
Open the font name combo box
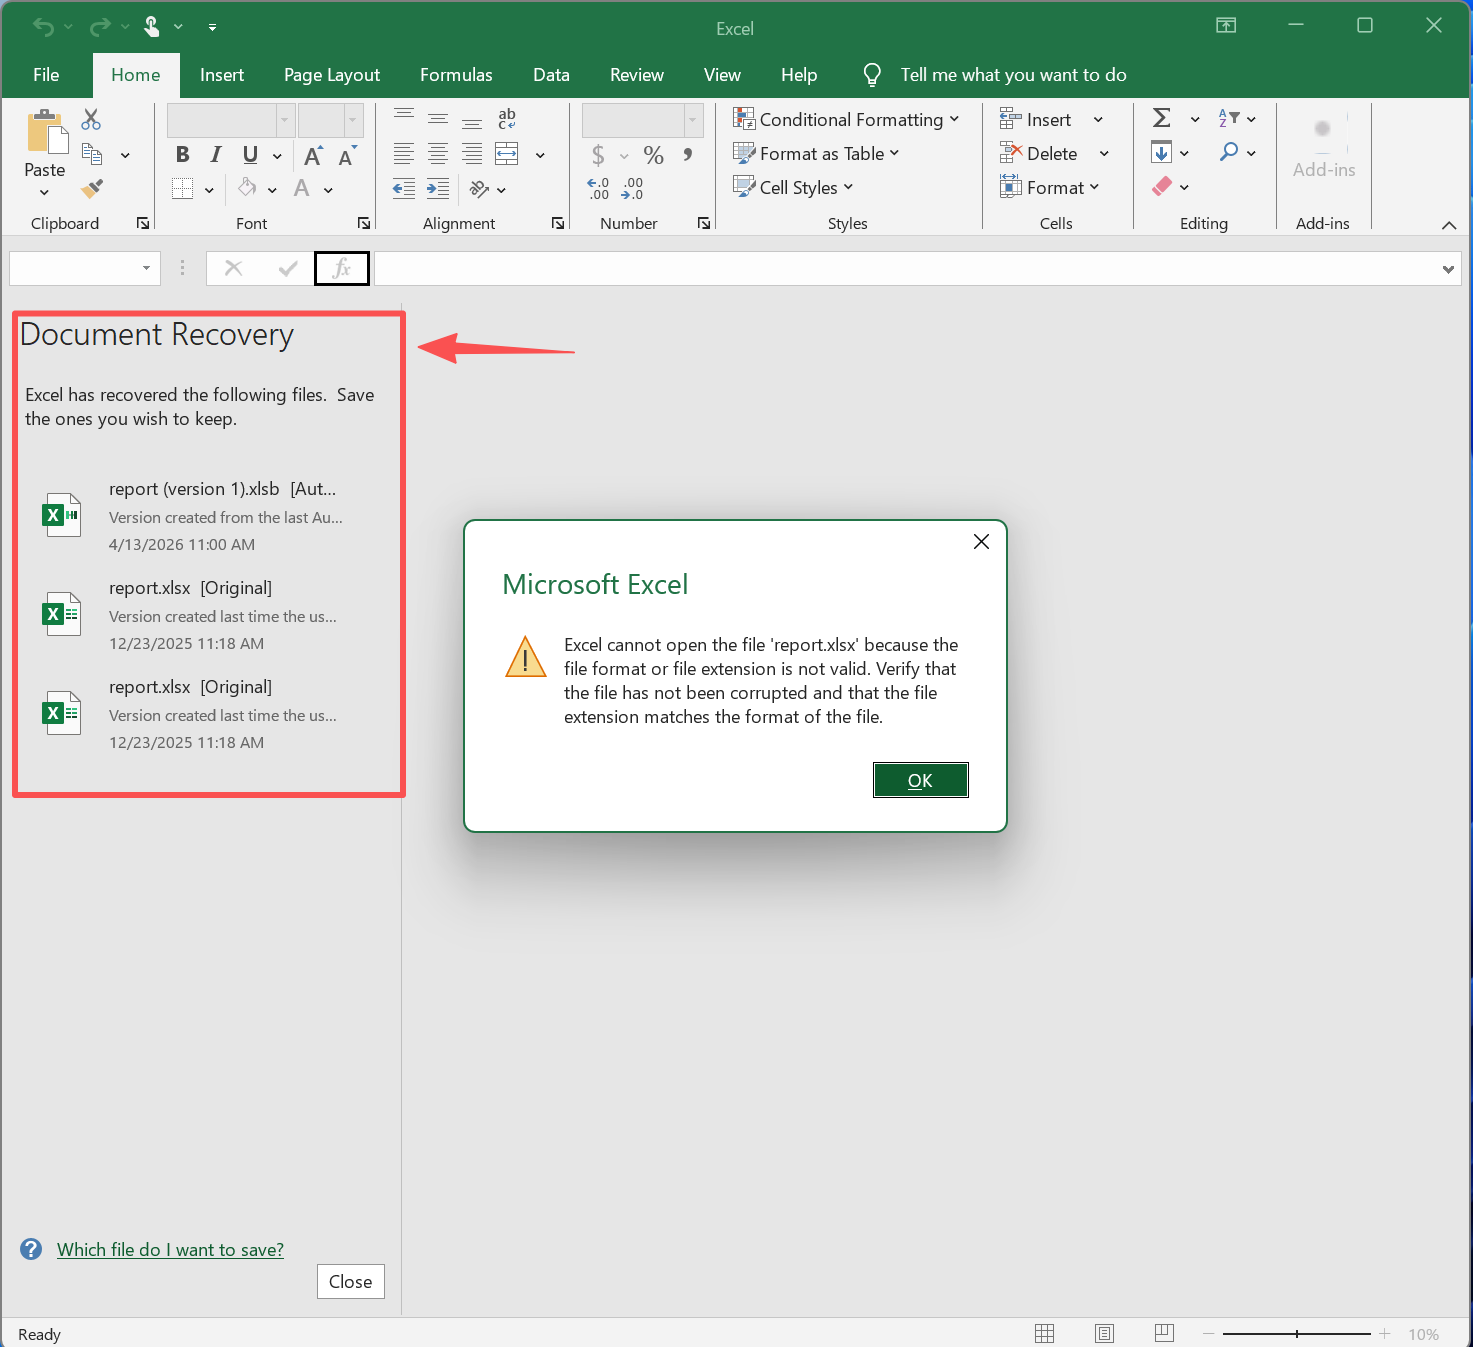pos(231,120)
